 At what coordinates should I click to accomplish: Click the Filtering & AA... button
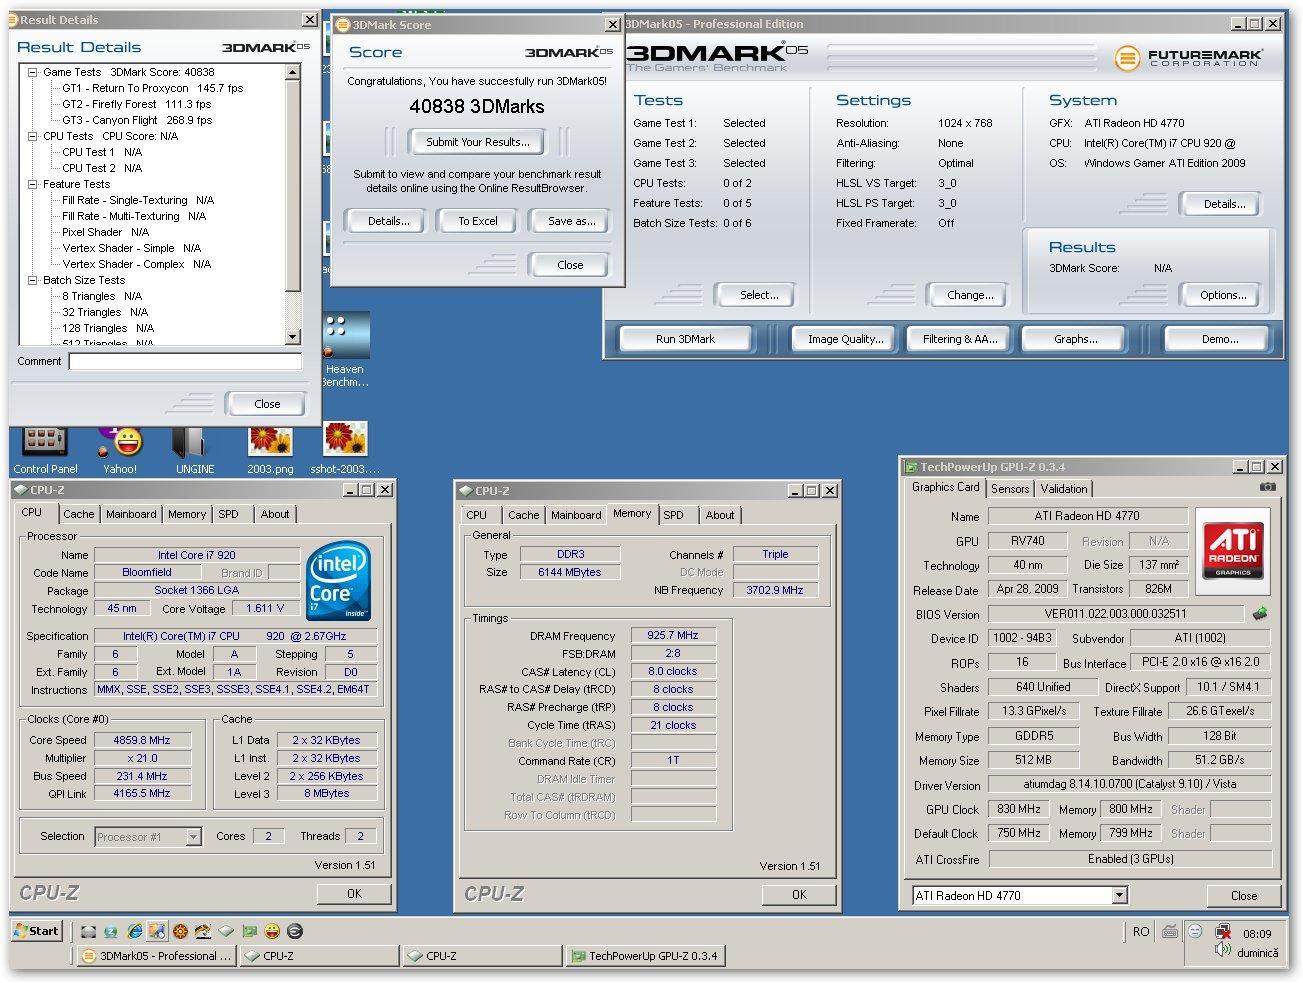(960, 339)
